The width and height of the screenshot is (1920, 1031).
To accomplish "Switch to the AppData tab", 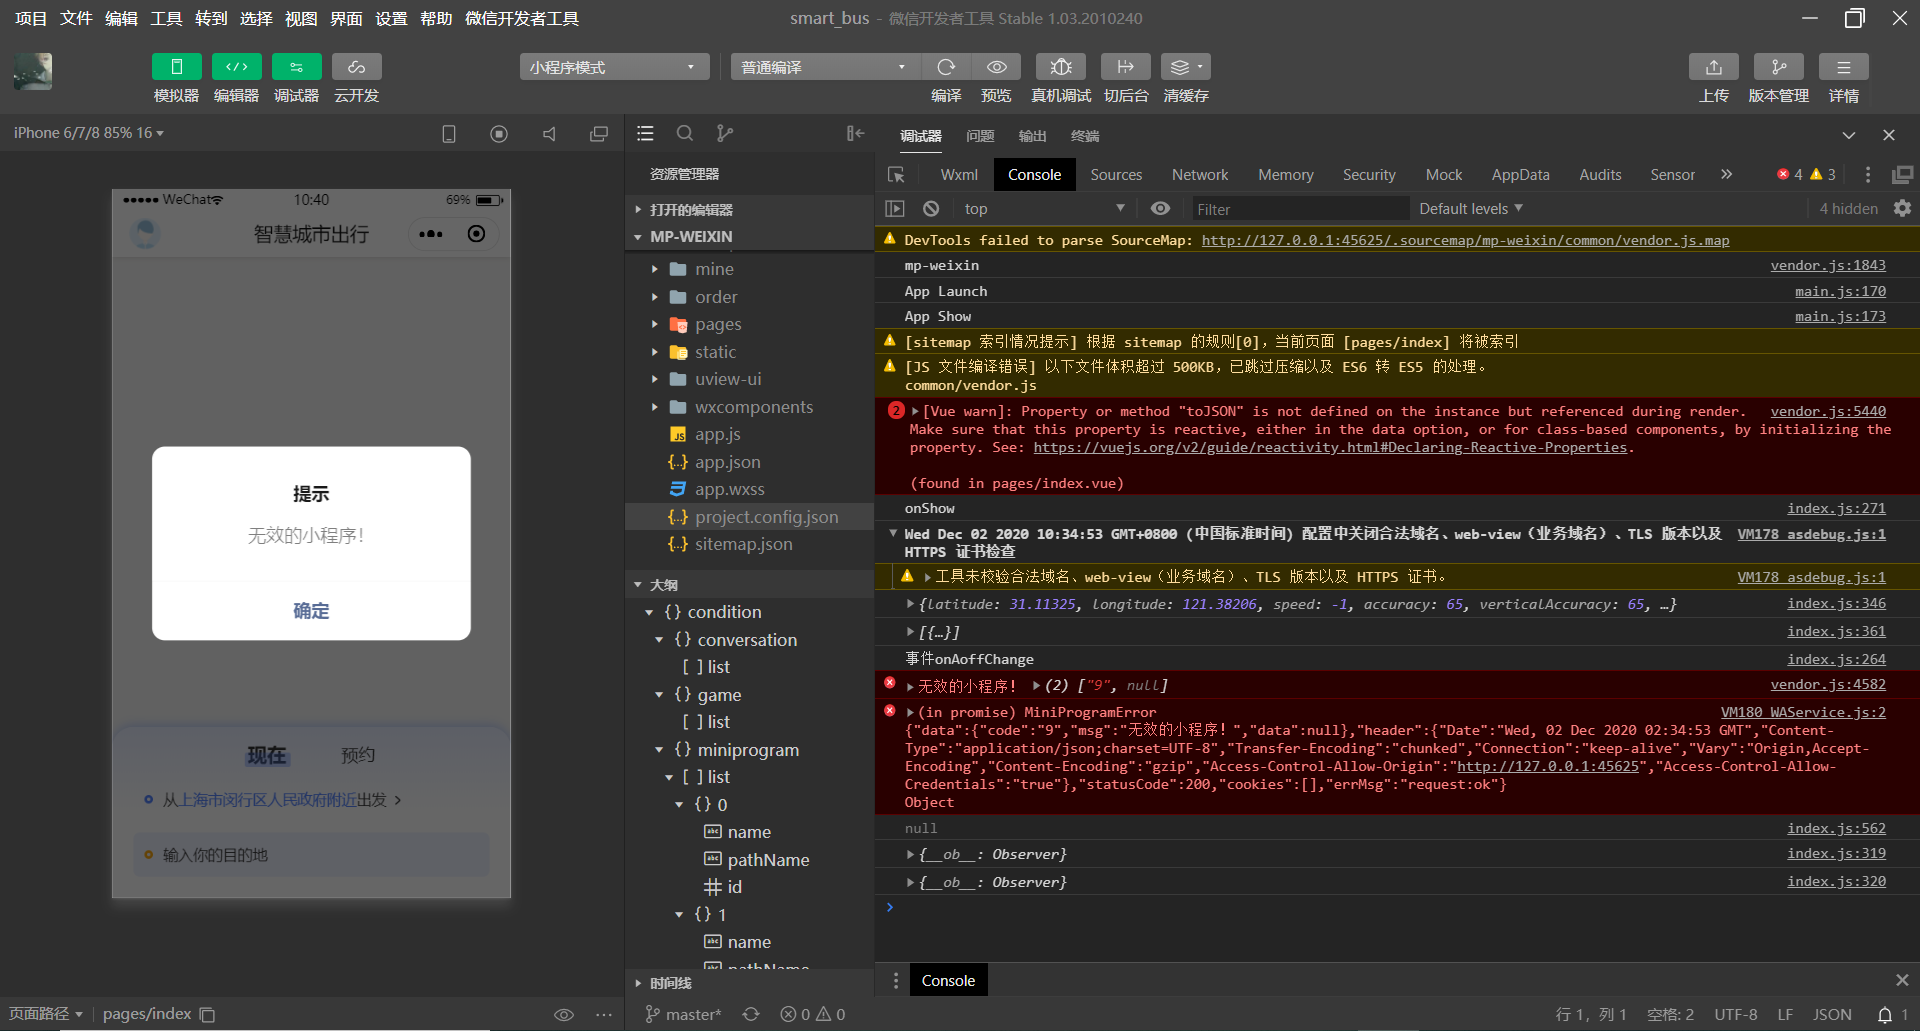I will tap(1520, 175).
